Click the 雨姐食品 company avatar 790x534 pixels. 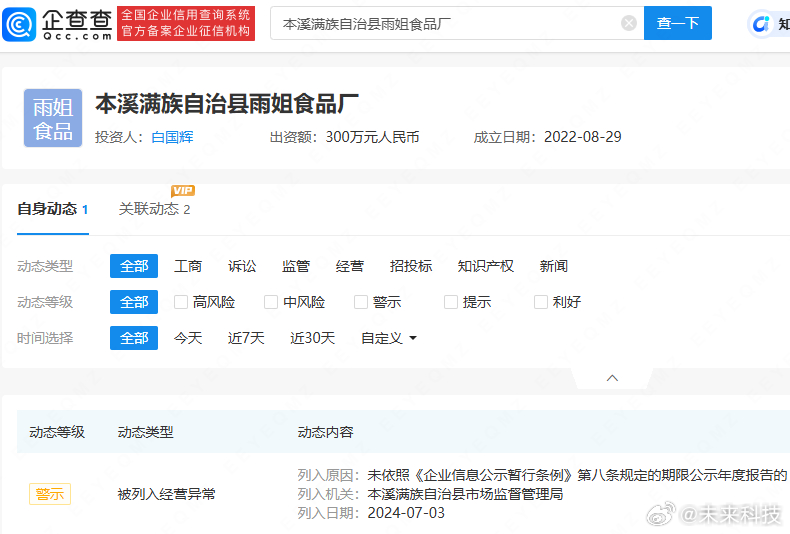click(x=53, y=118)
